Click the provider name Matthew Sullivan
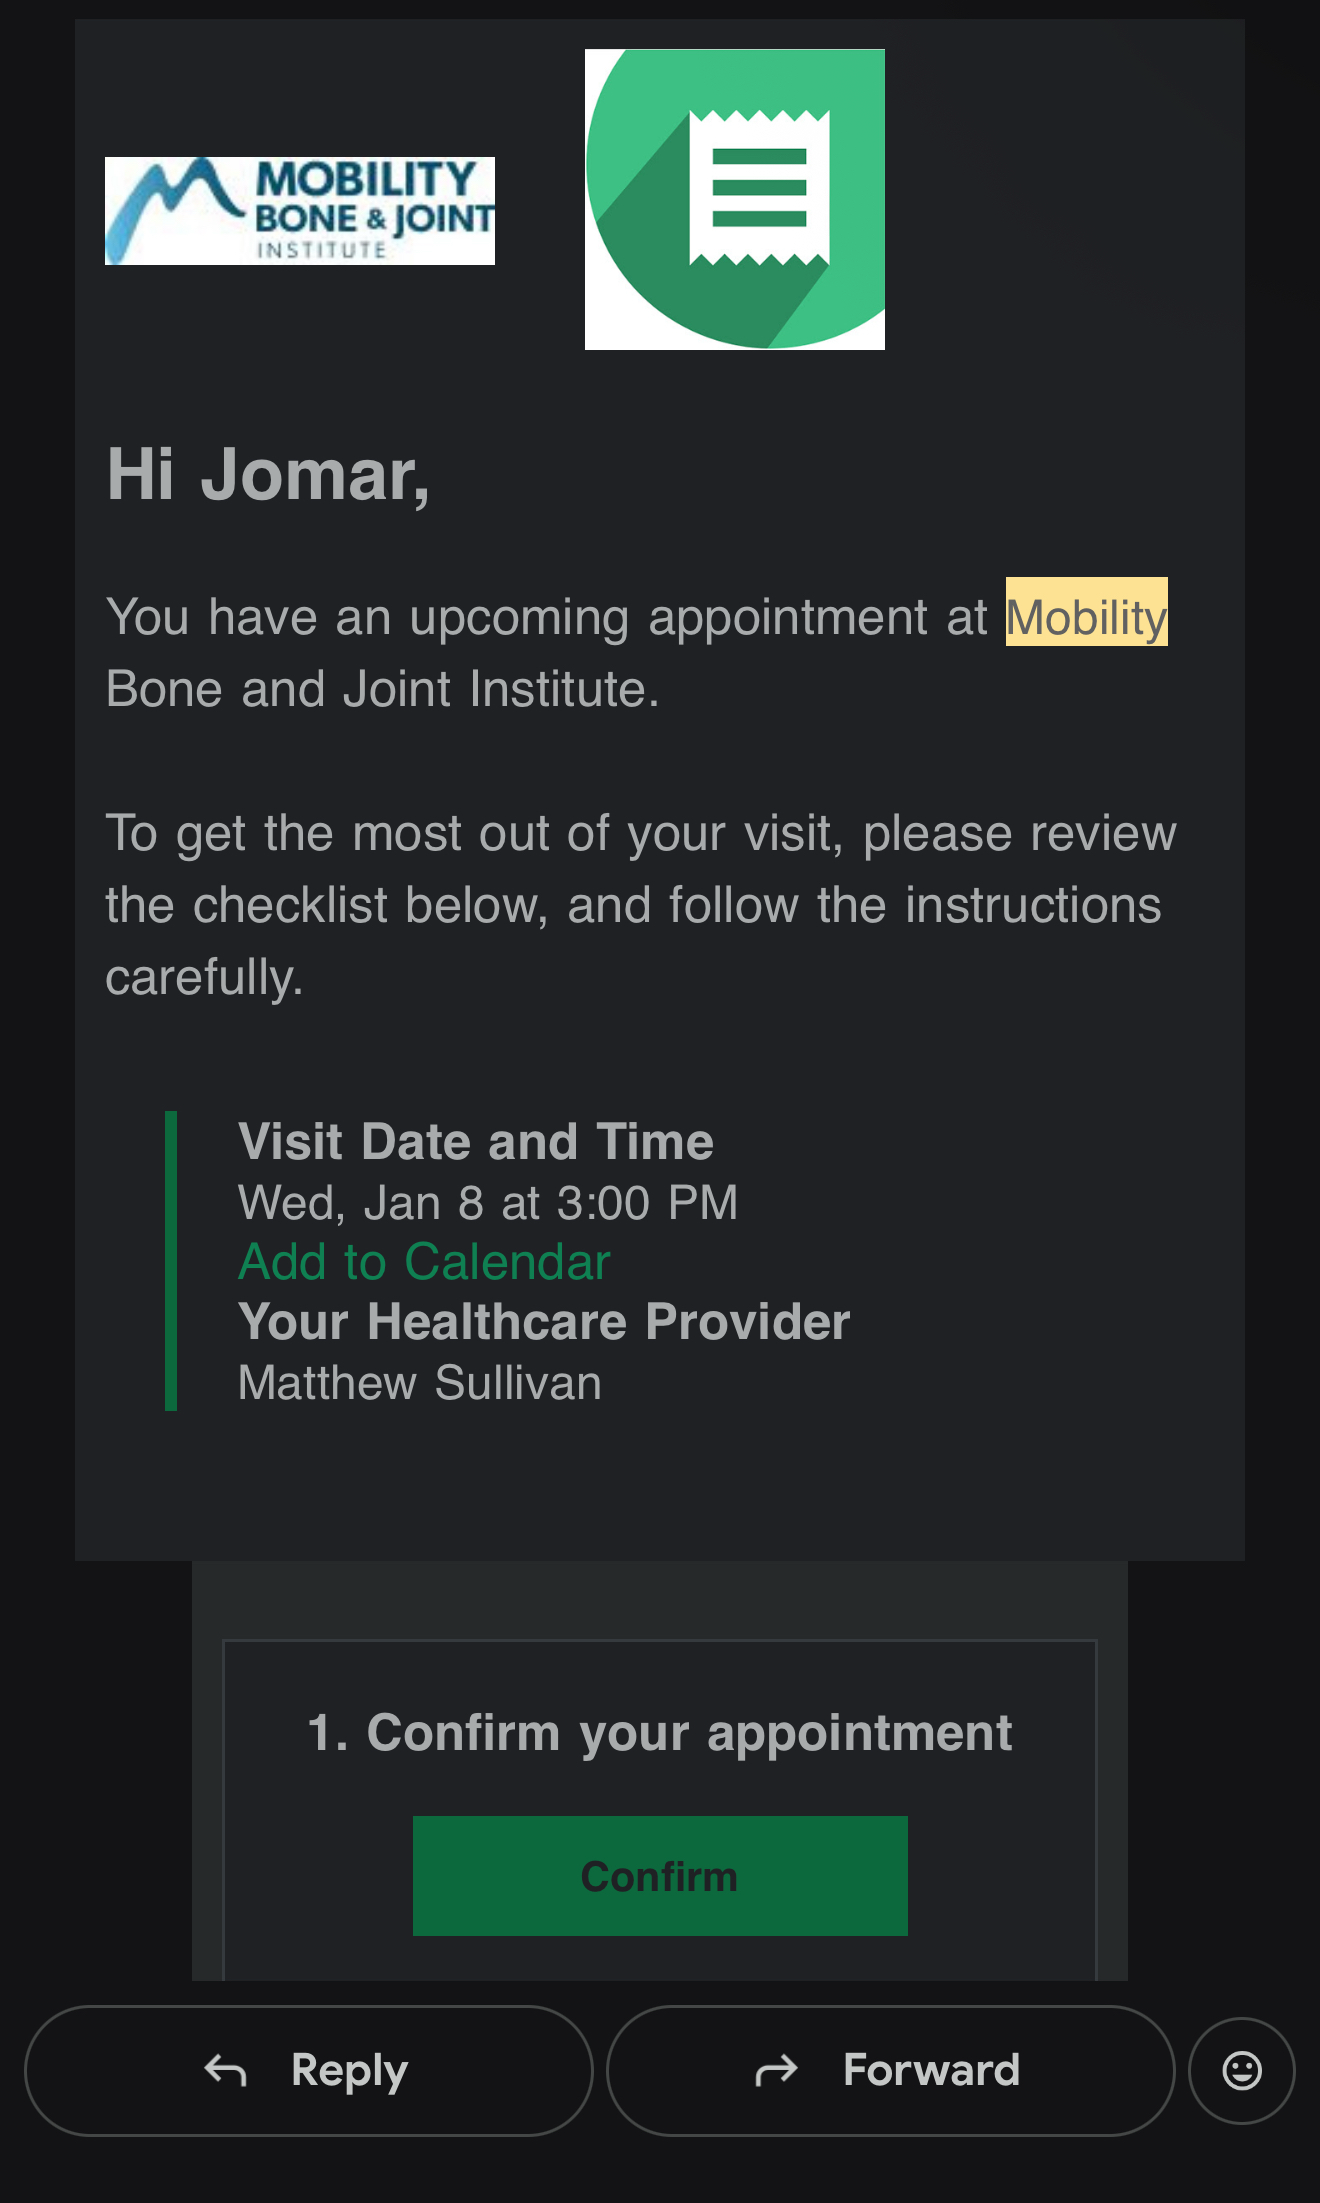This screenshot has width=1320, height=2203. click(x=419, y=1383)
